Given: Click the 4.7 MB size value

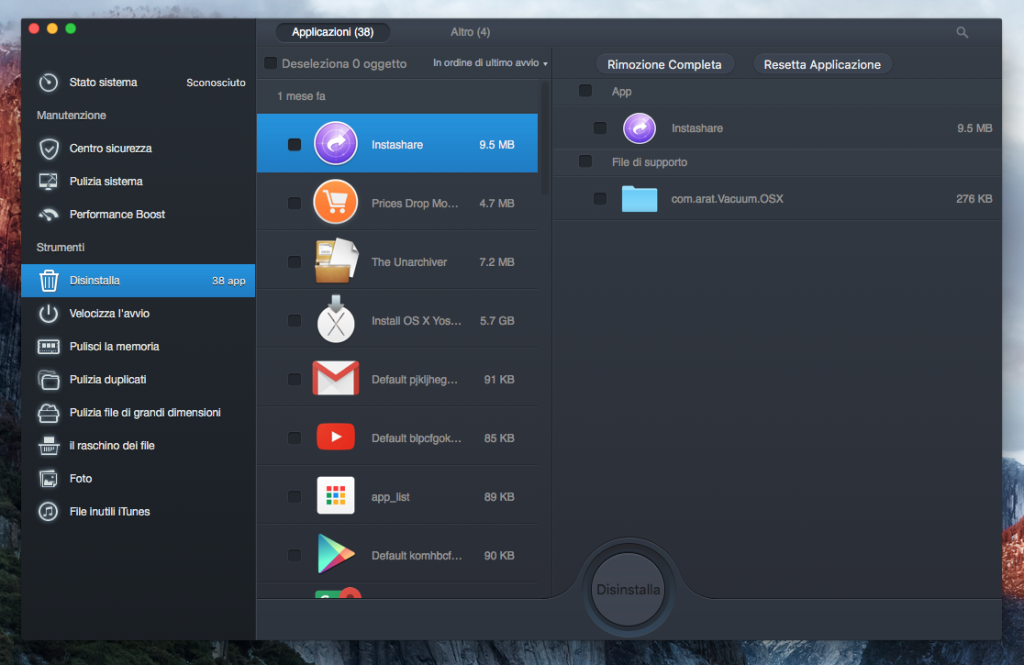Looking at the screenshot, I should pos(497,203).
